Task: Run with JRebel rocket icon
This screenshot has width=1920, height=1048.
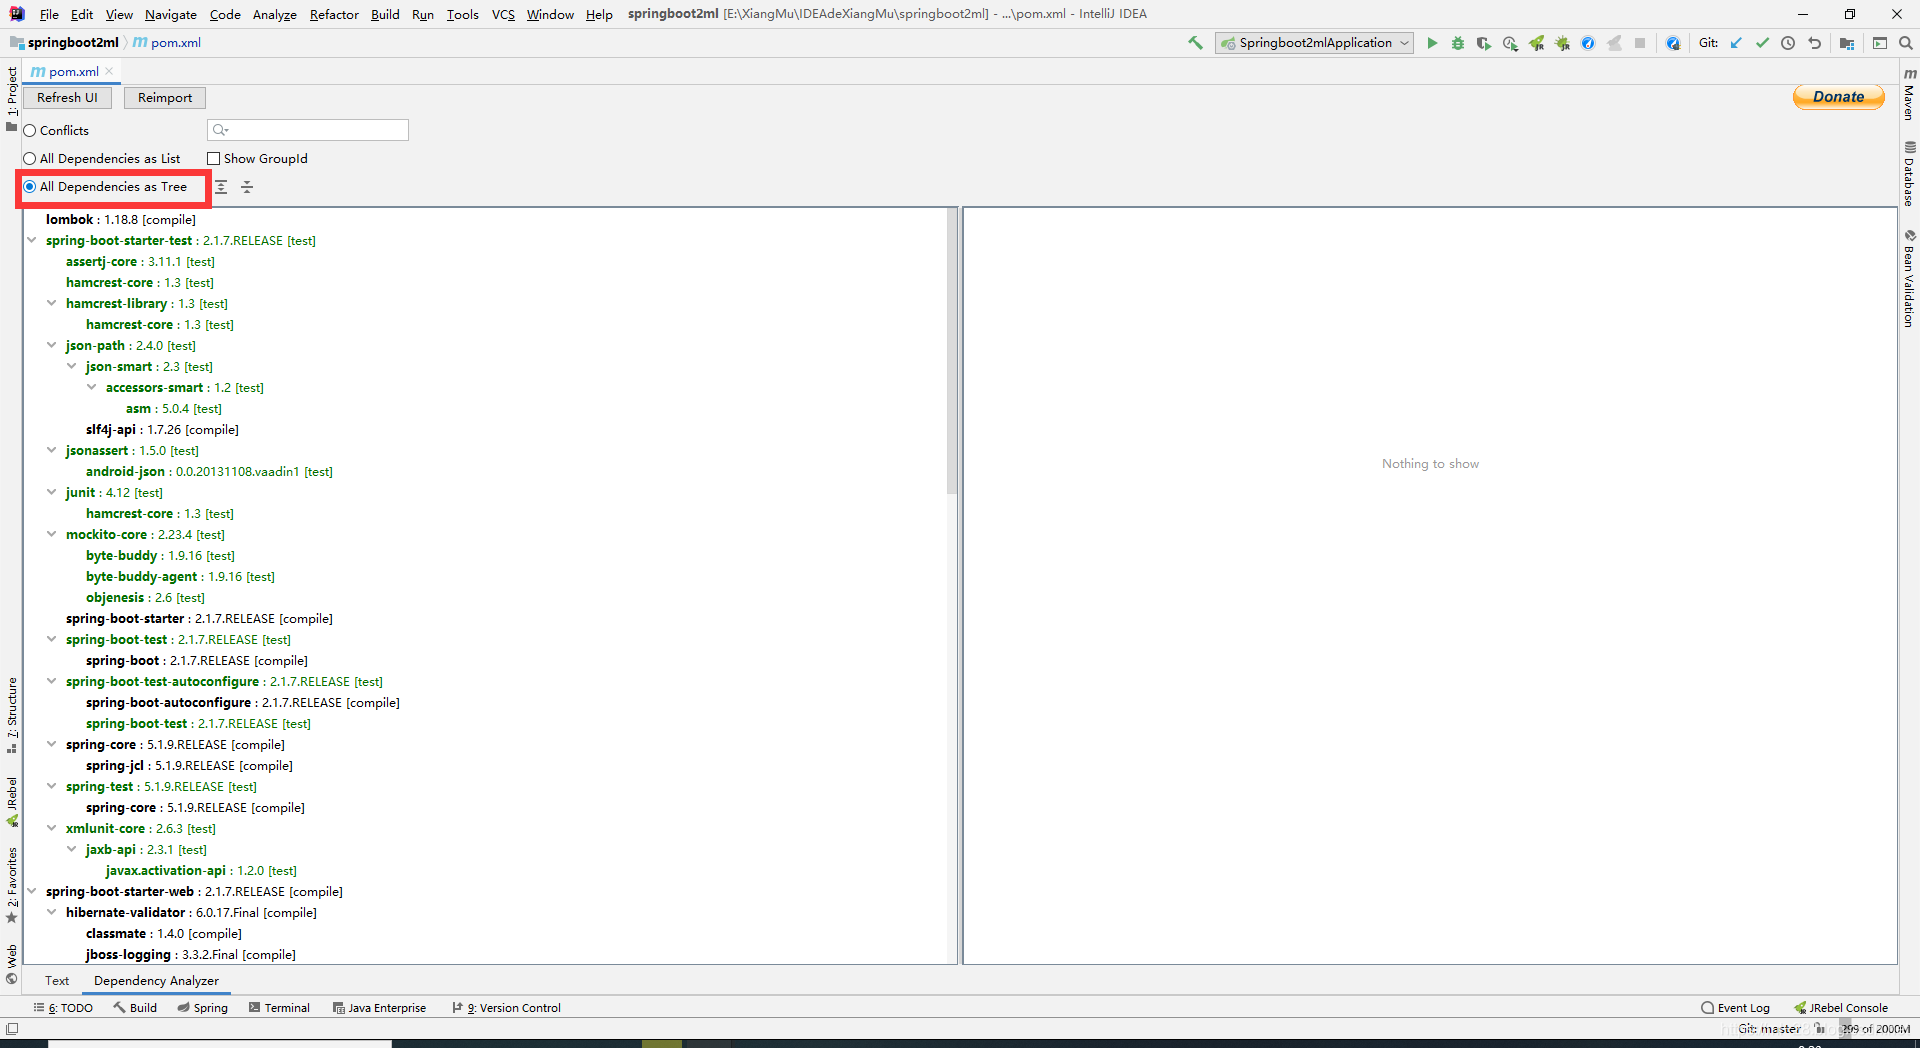Action: 1536,43
